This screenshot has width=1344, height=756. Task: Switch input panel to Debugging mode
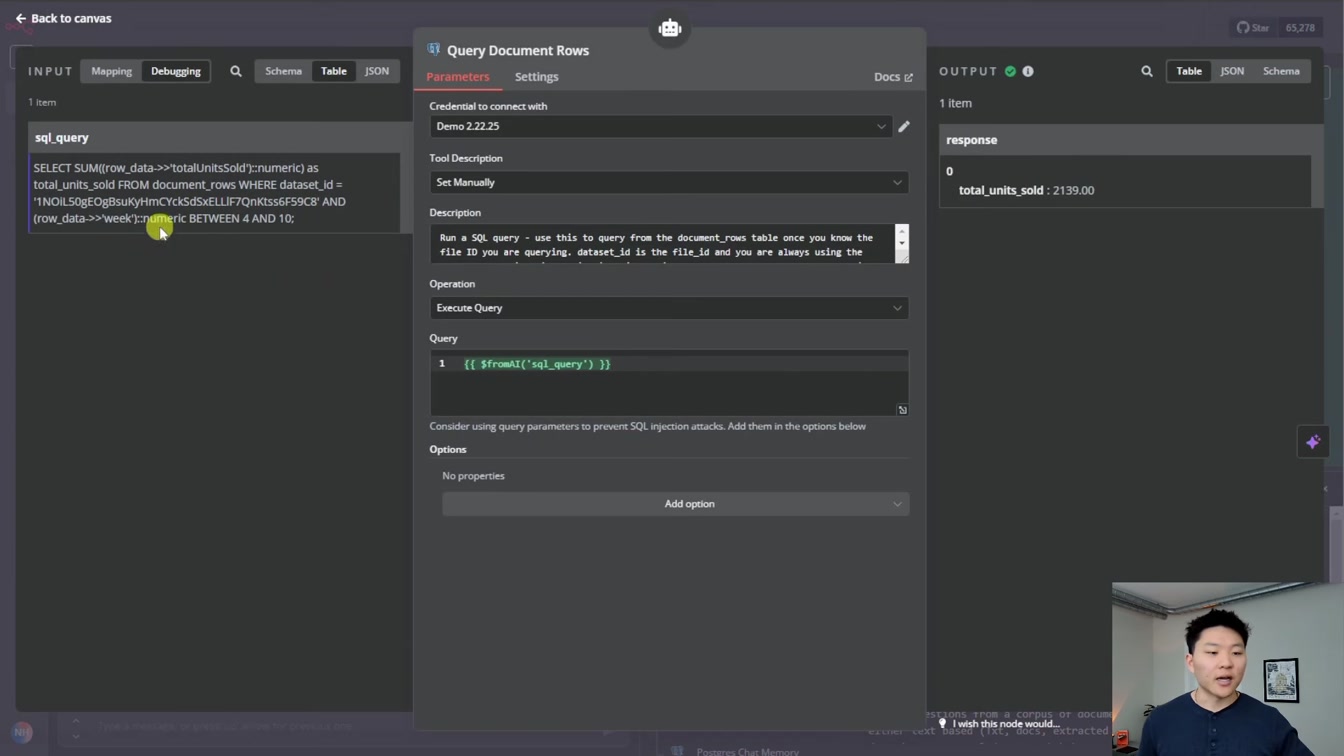tap(176, 71)
